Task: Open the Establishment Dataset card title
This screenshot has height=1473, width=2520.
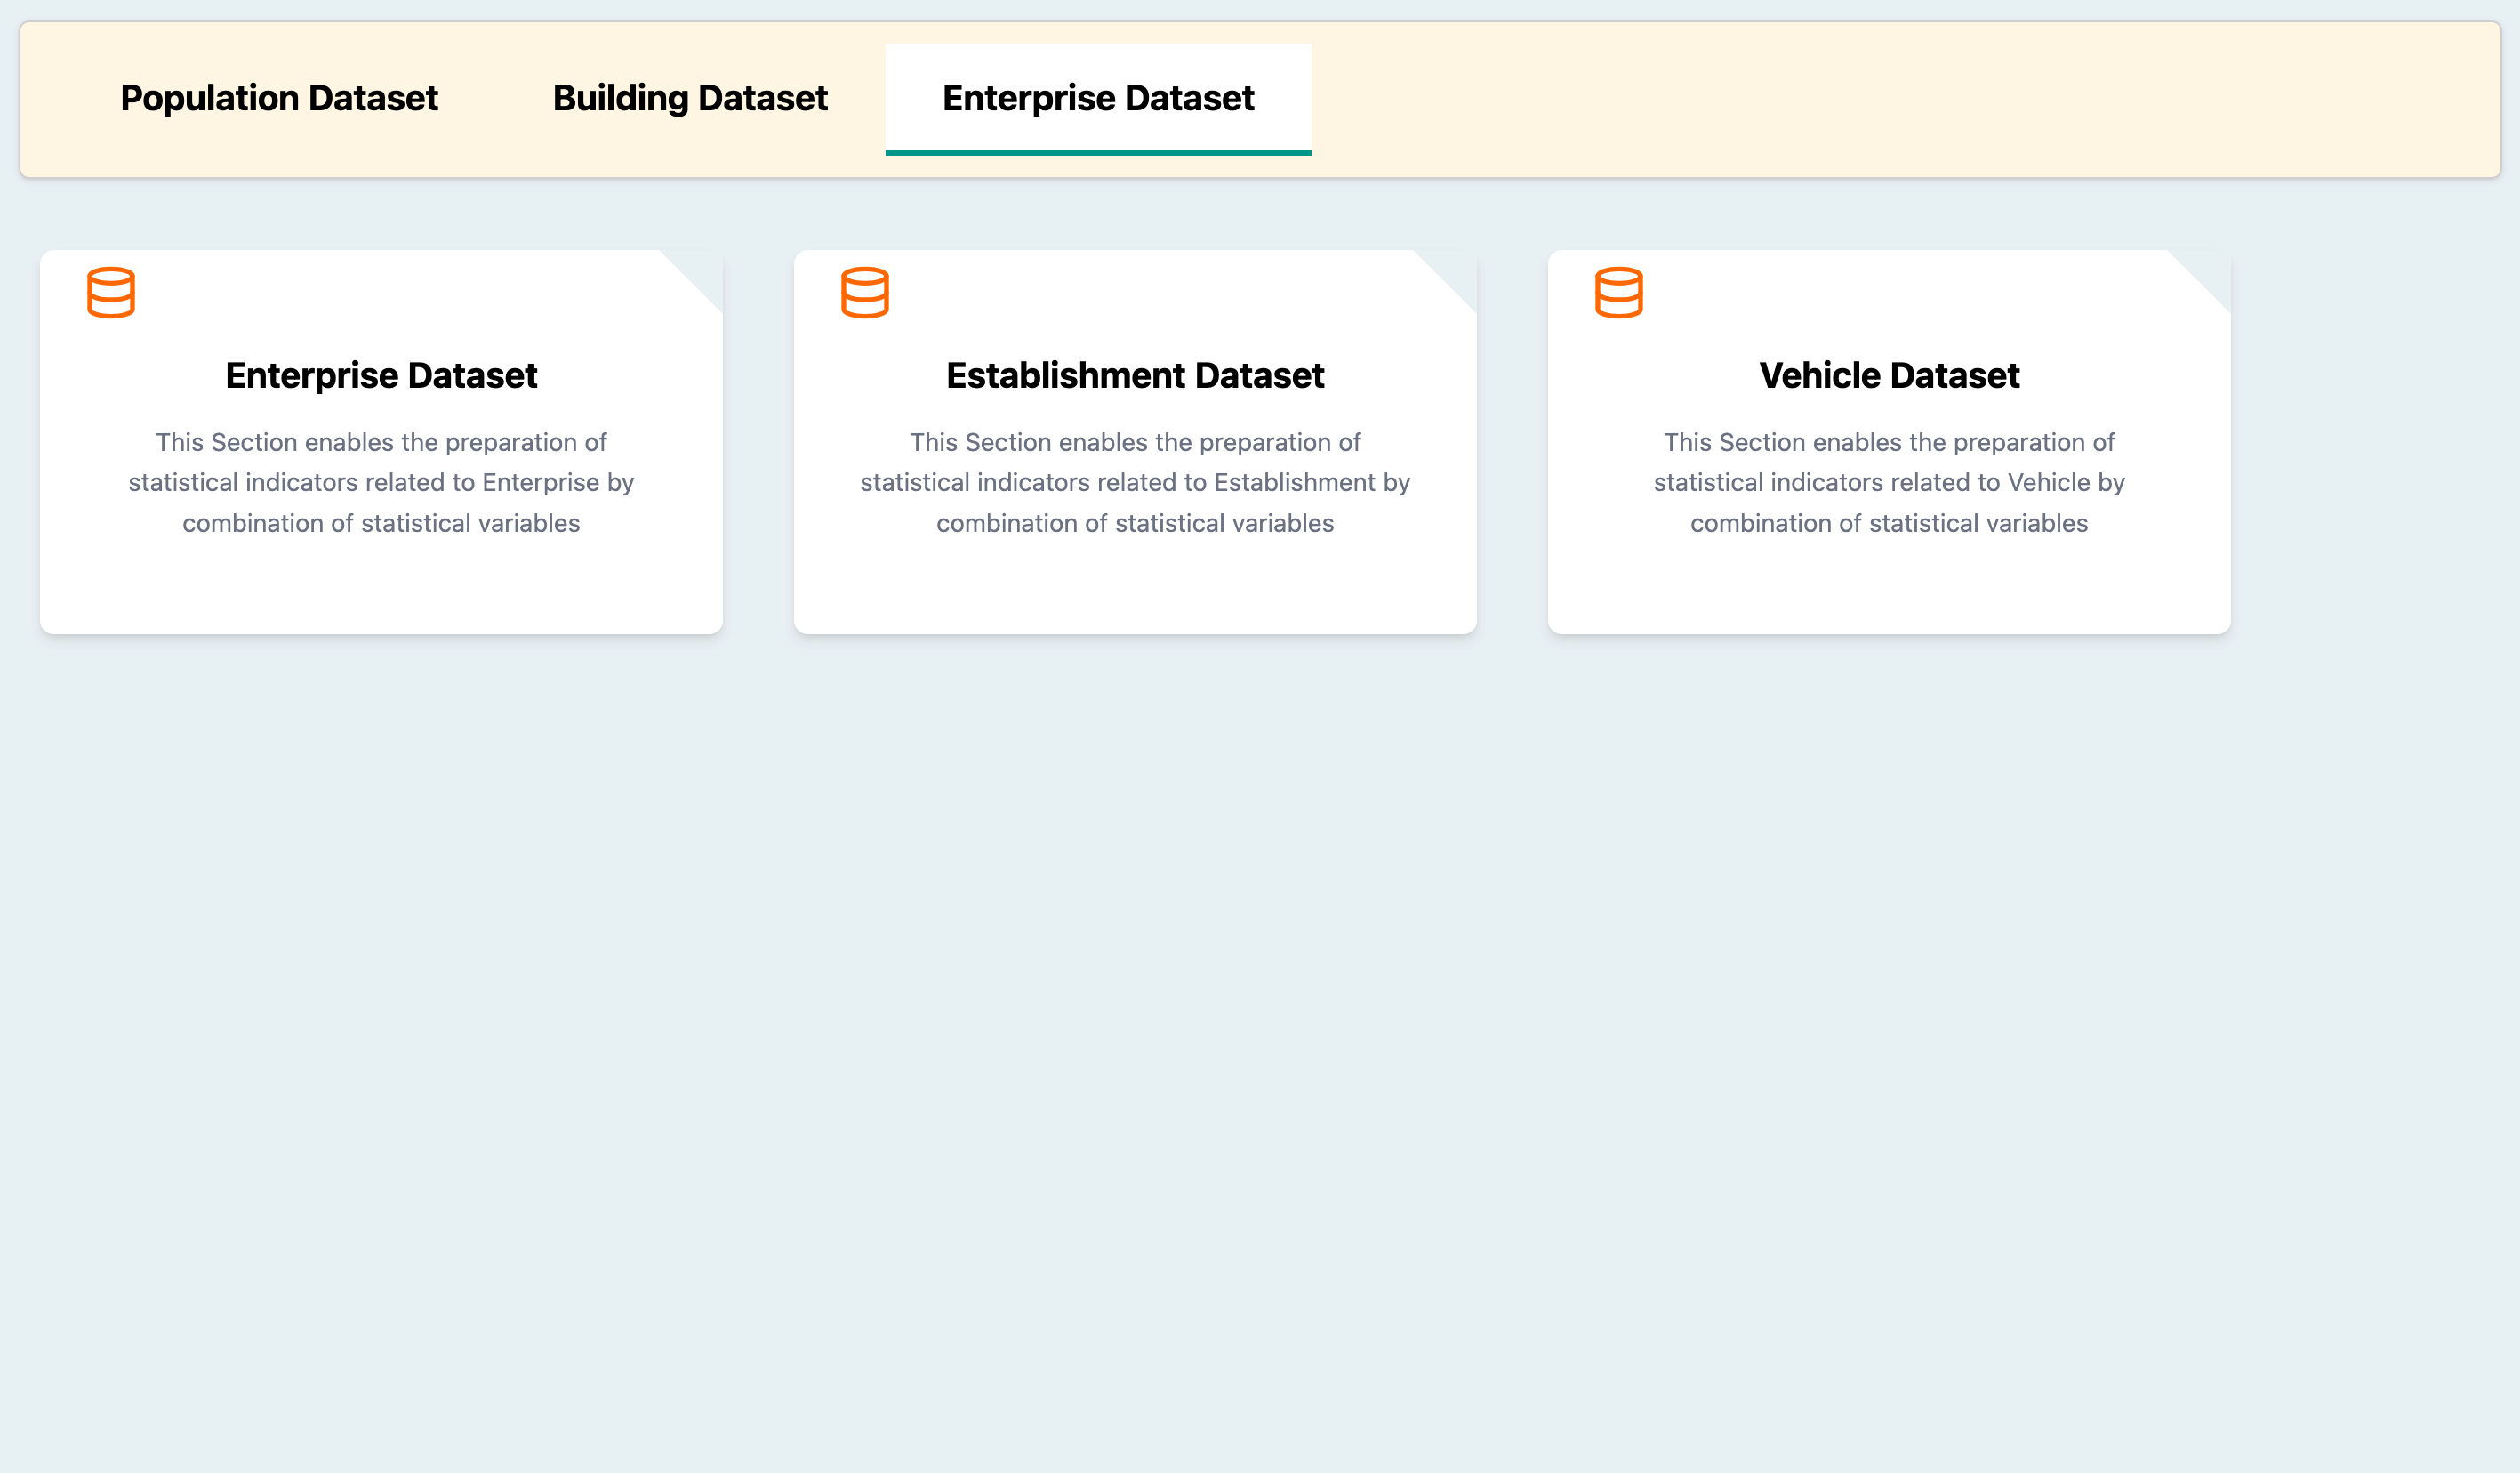Action: point(1135,375)
